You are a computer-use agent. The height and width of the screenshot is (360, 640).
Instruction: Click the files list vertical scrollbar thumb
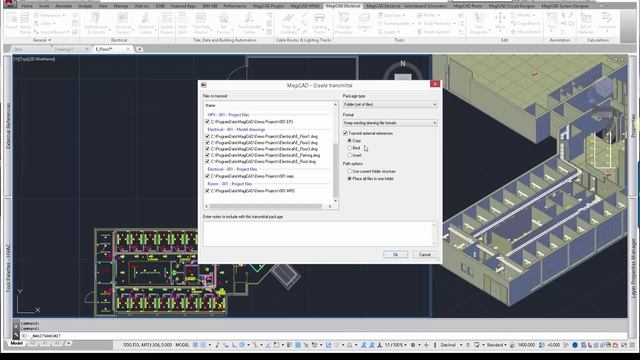pyautogui.click(x=336, y=169)
